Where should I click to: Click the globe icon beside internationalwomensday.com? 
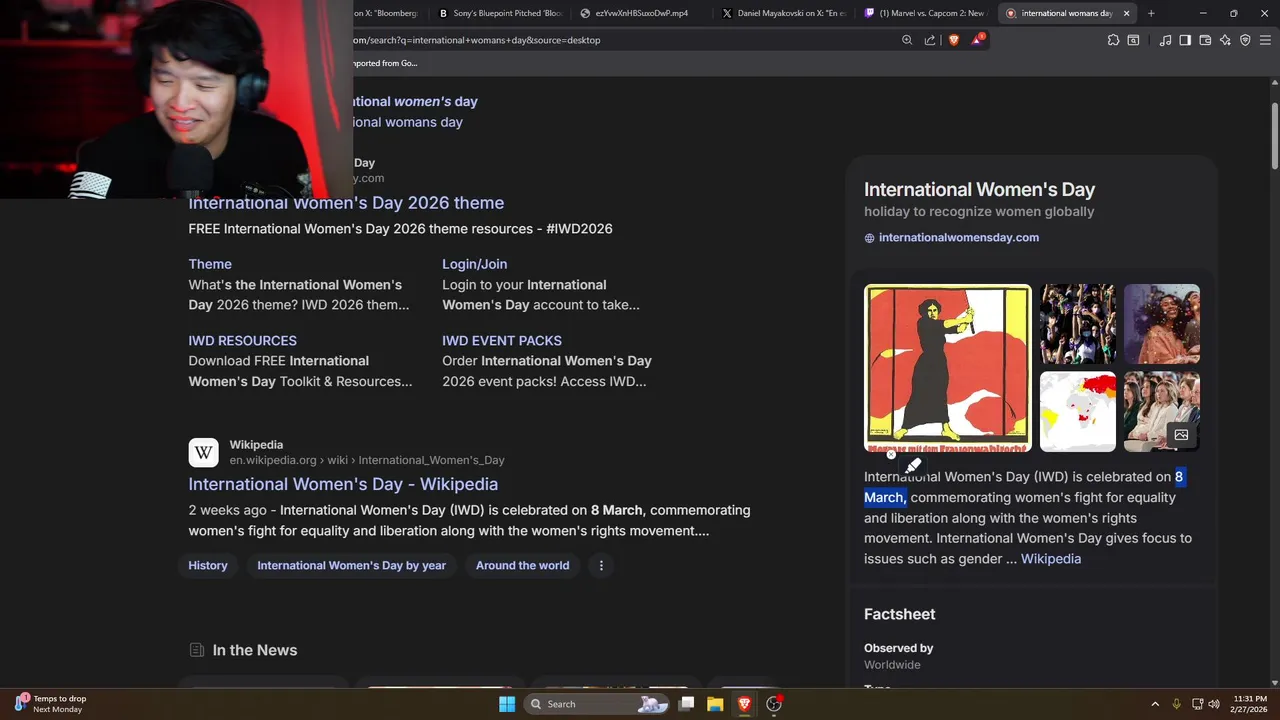coord(869,238)
